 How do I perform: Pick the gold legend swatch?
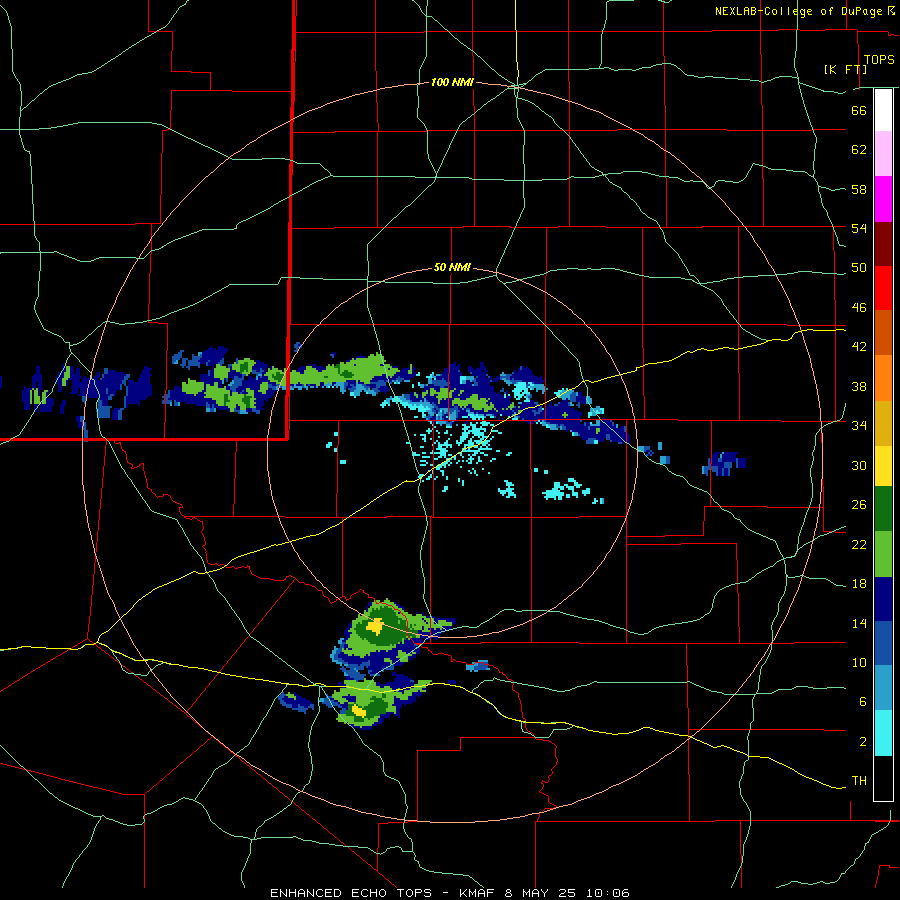[x=883, y=423]
